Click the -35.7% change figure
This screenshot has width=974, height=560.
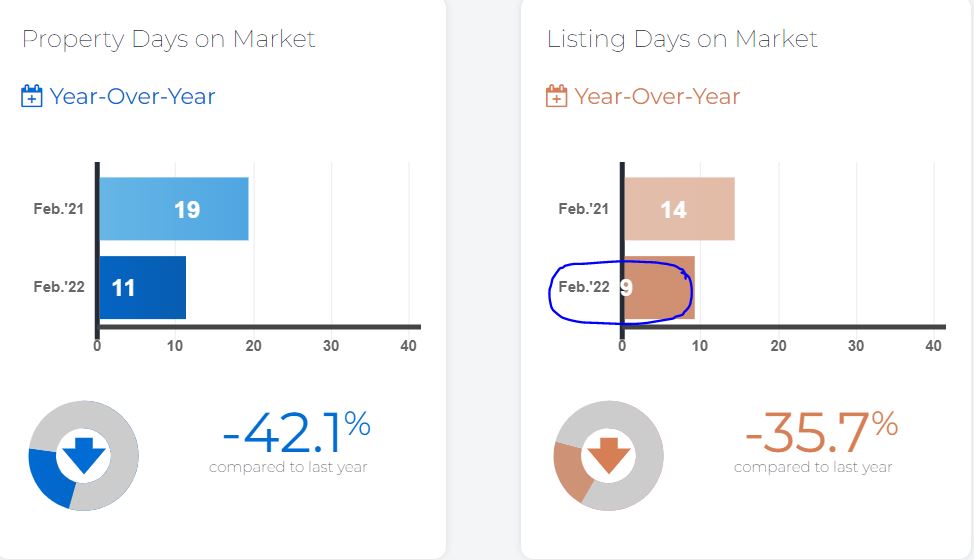820,432
